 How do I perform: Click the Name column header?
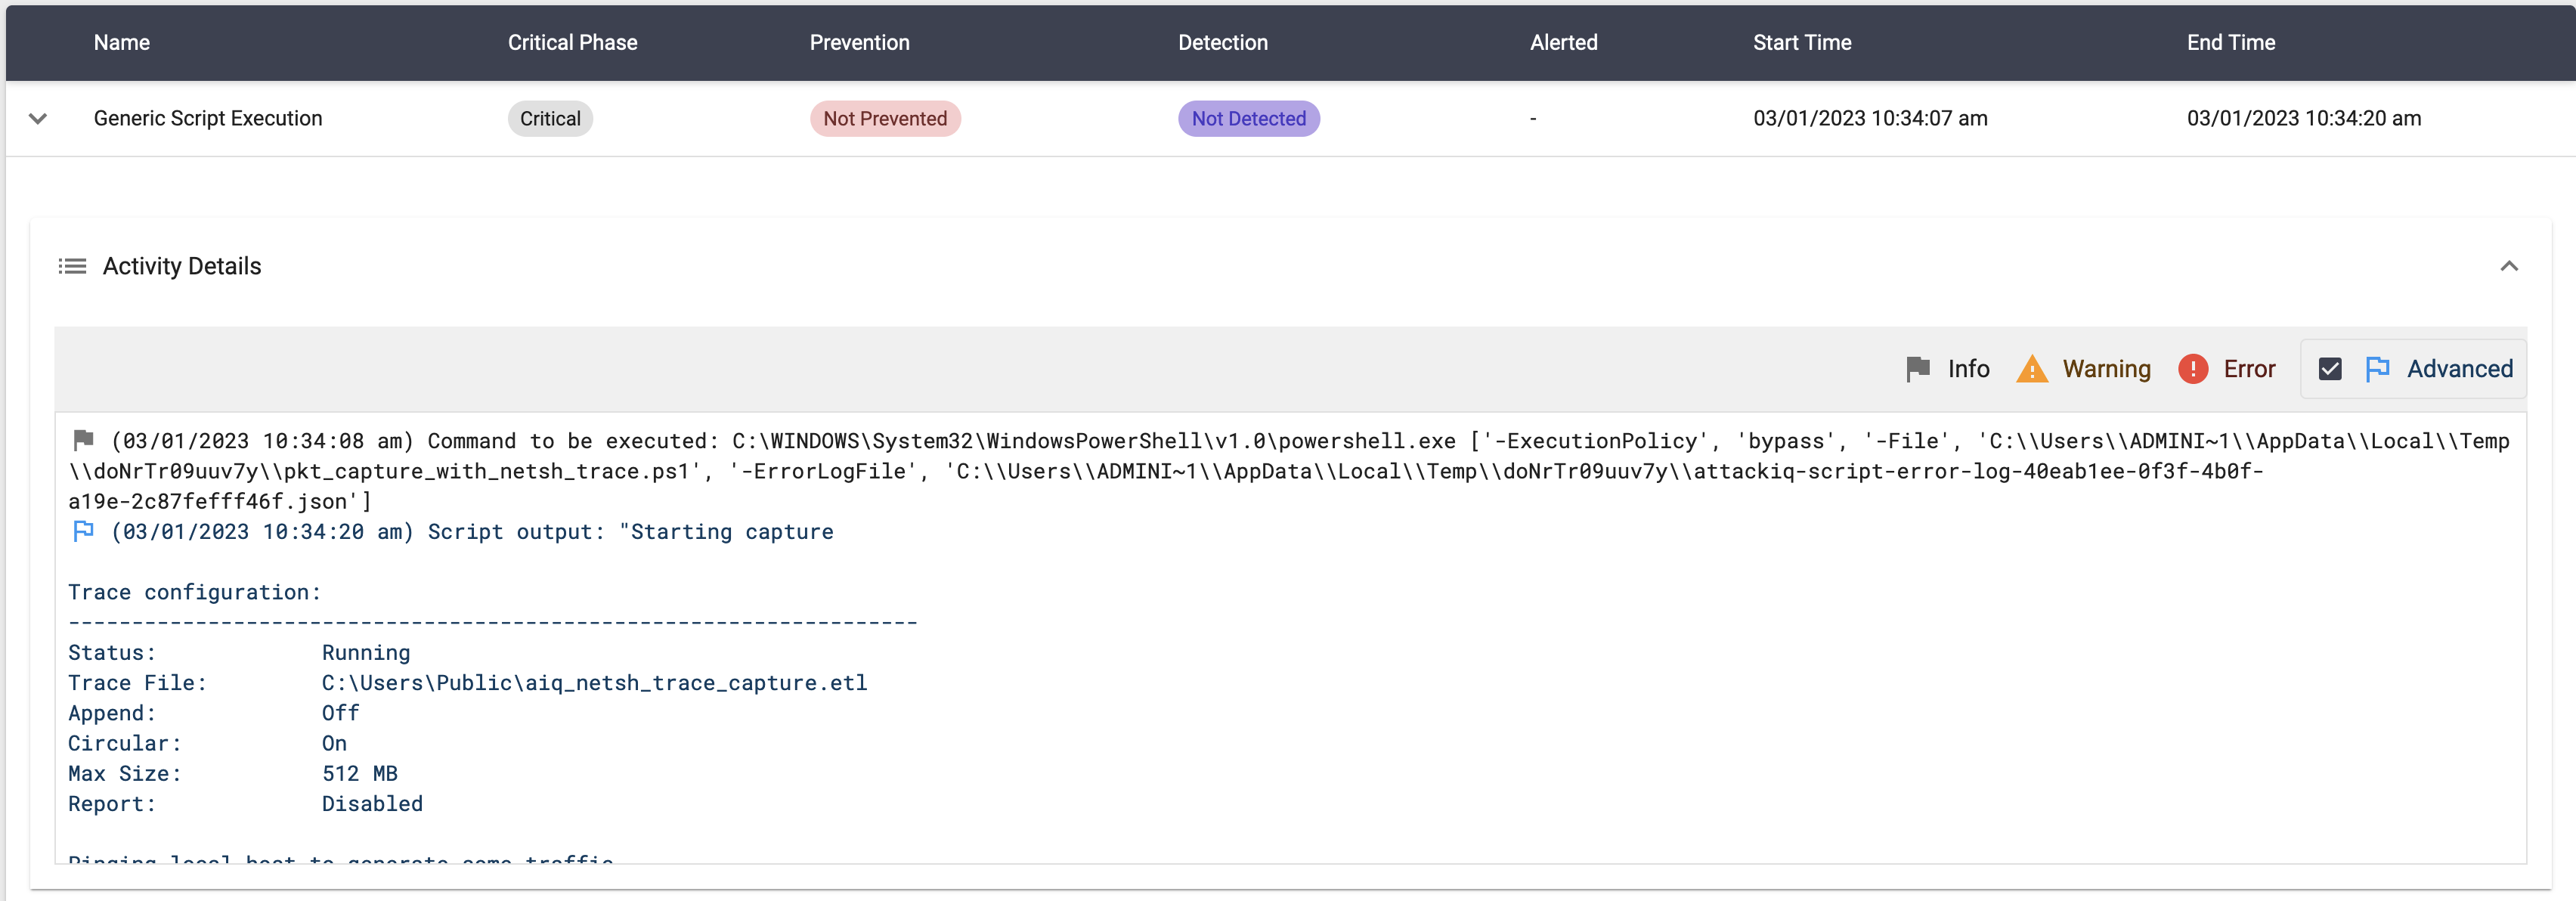(122, 42)
